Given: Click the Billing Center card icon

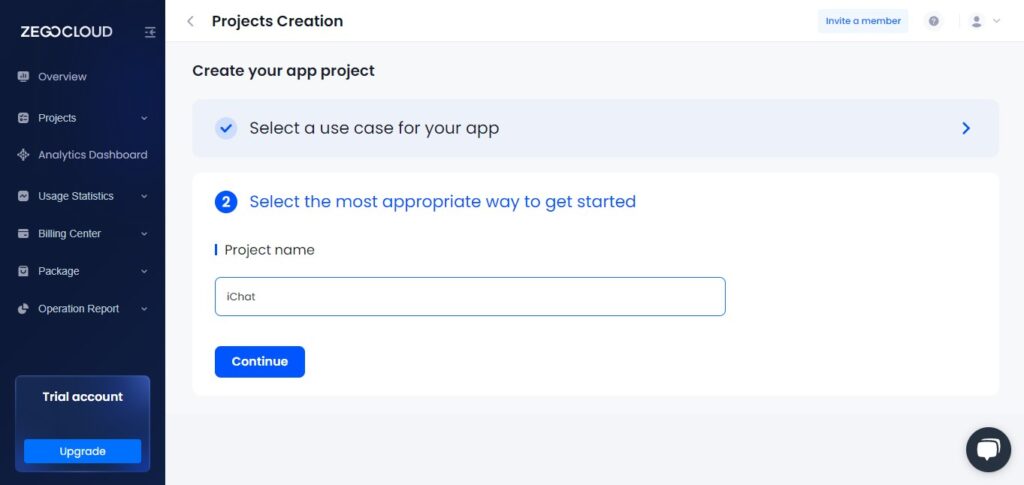Looking at the screenshot, I should (x=24, y=234).
